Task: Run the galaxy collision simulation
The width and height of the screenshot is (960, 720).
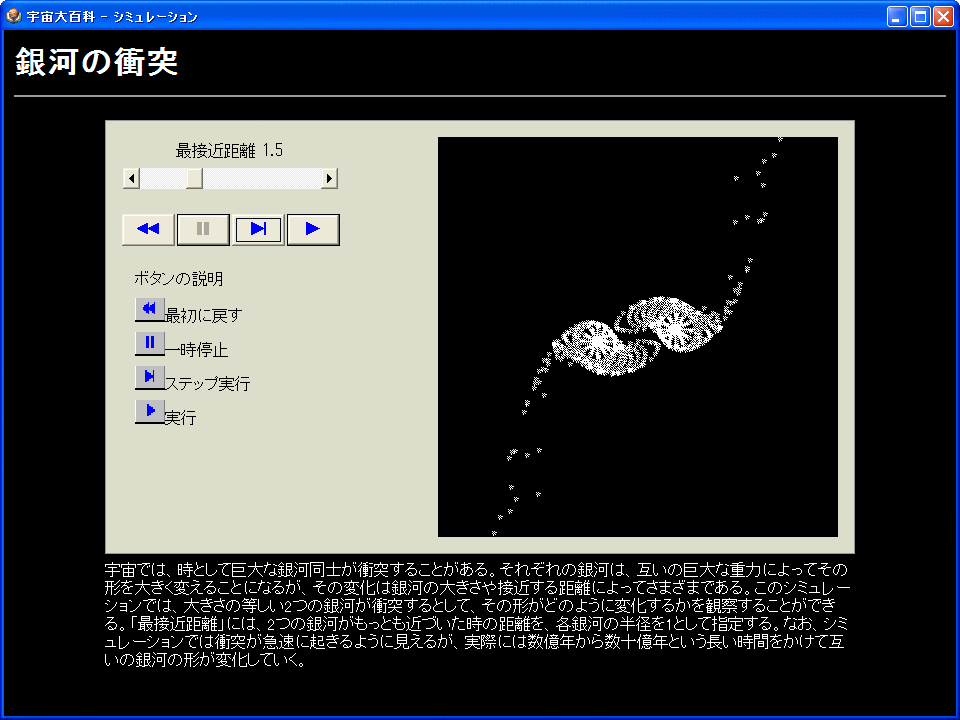Action: [x=313, y=230]
